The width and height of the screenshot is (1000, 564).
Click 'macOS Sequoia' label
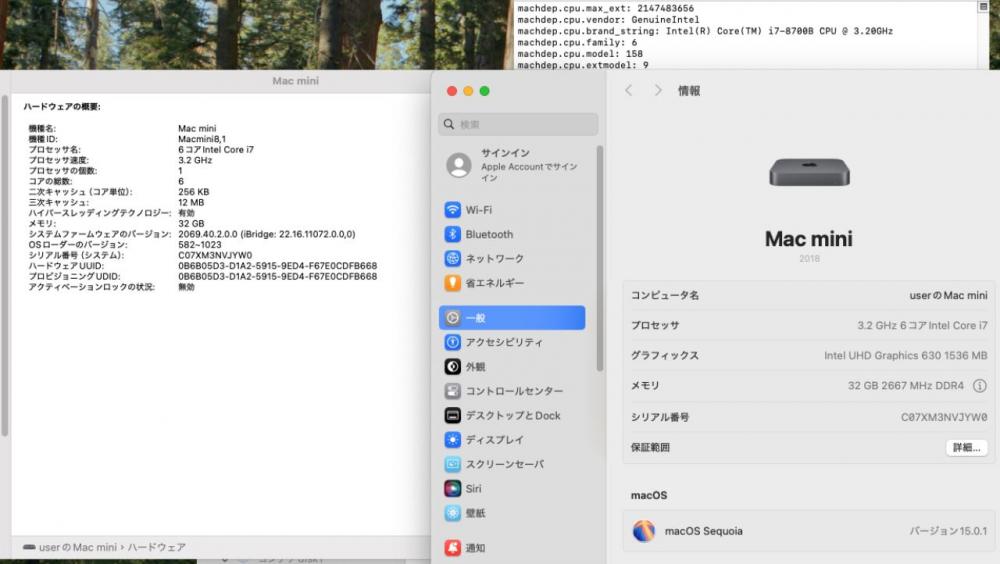(703, 531)
